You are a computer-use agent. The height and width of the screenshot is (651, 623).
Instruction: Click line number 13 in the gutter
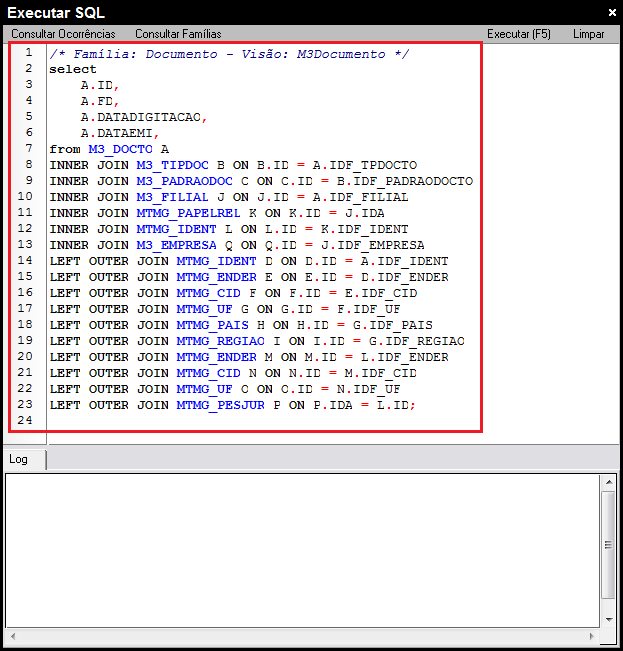click(25, 244)
